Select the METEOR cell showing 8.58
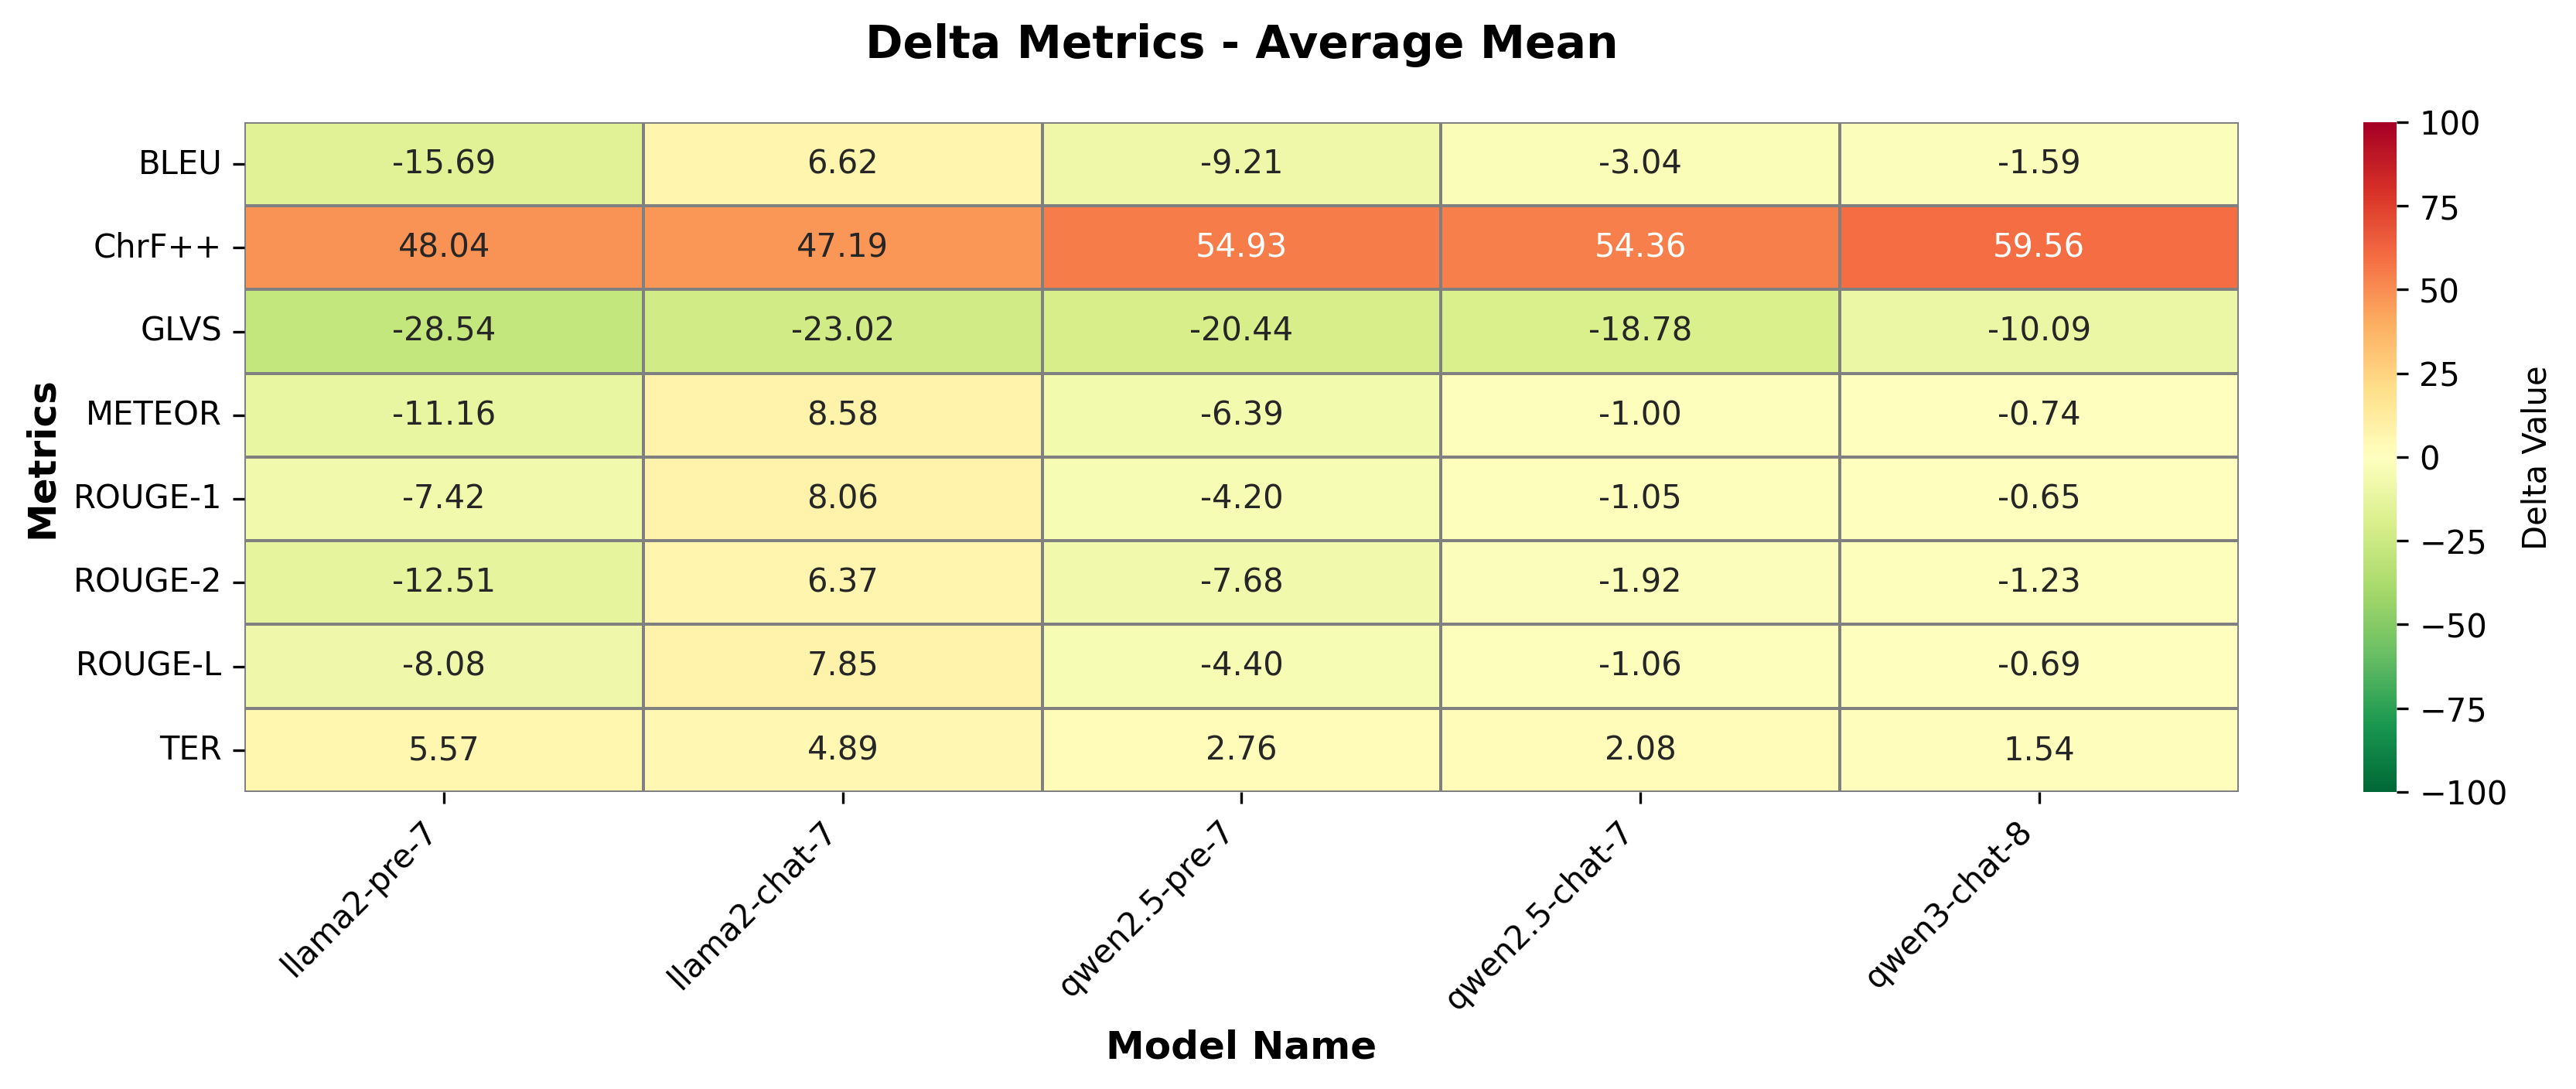The image size is (2576, 1089). tap(842, 414)
